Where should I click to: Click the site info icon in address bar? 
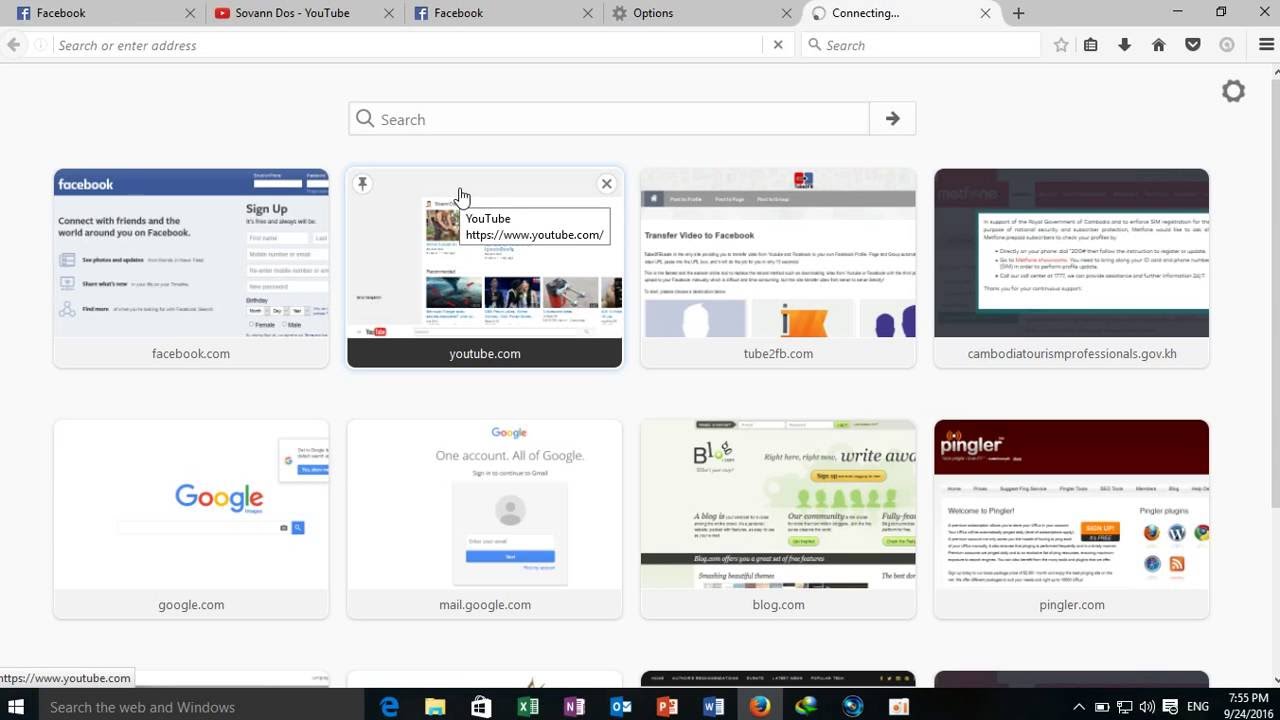pyautogui.click(x=40, y=45)
